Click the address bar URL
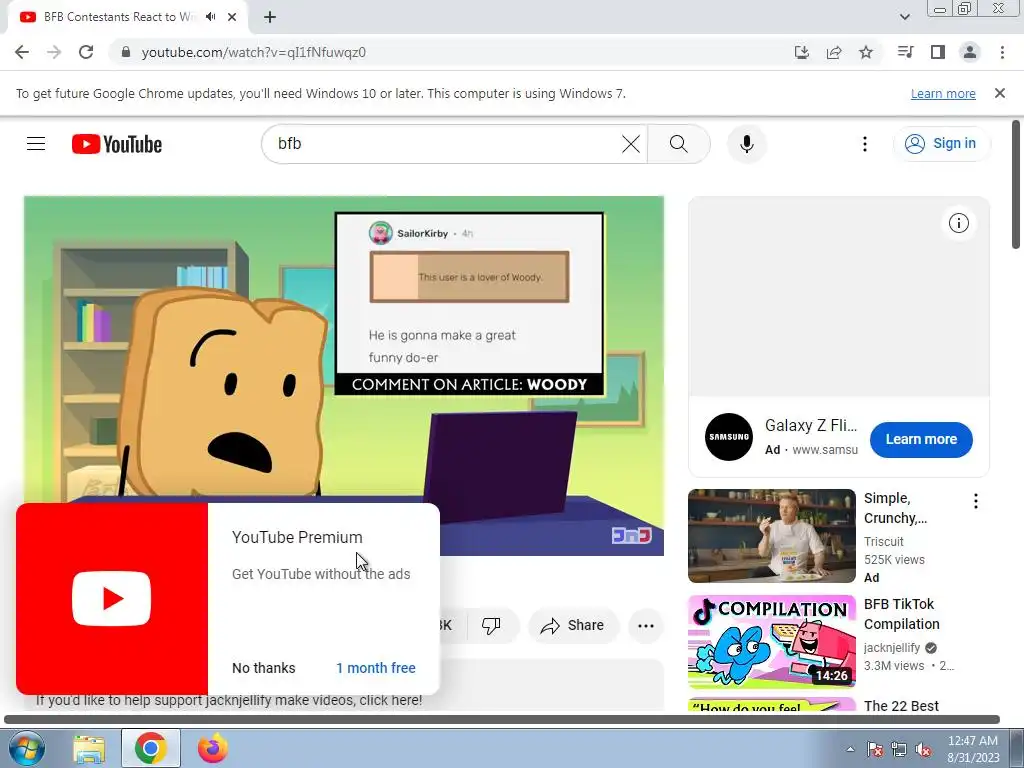The height and width of the screenshot is (768, 1024). (x=253, y=52)
